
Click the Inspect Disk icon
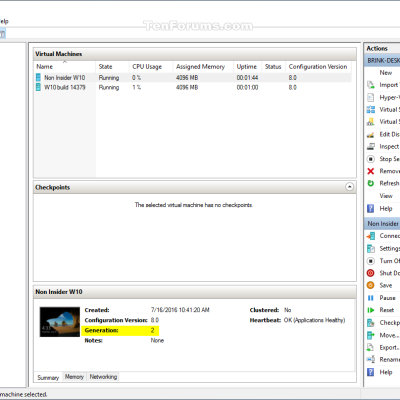[371, 147]
